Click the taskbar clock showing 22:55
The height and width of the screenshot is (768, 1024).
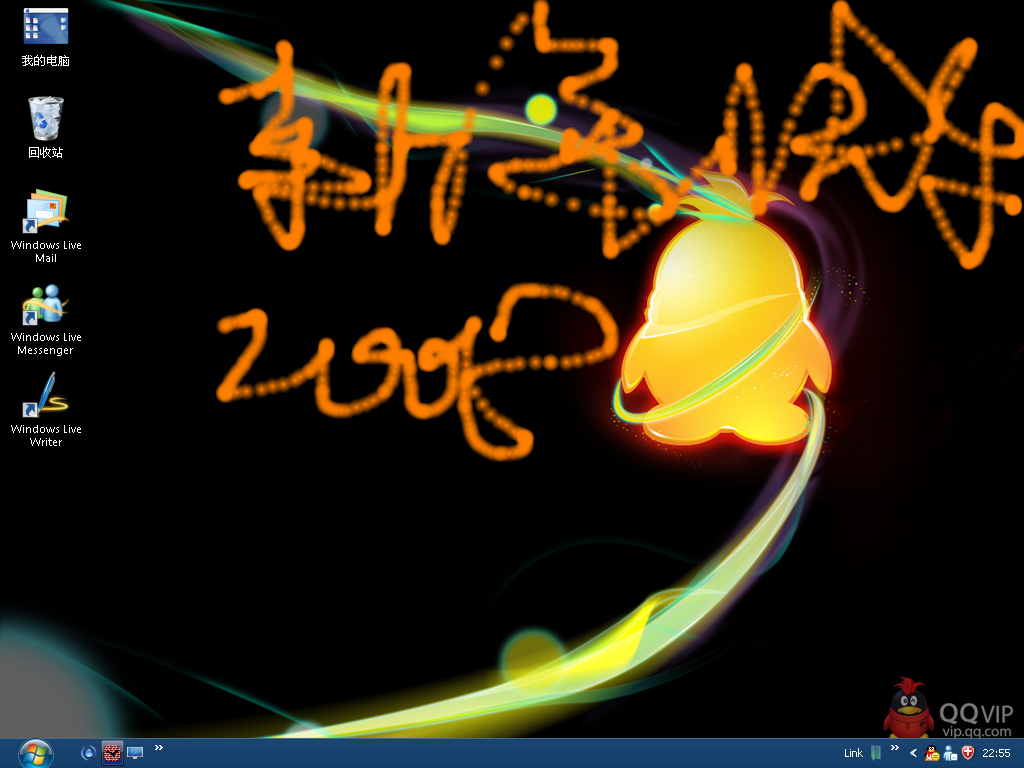point(996,753)
